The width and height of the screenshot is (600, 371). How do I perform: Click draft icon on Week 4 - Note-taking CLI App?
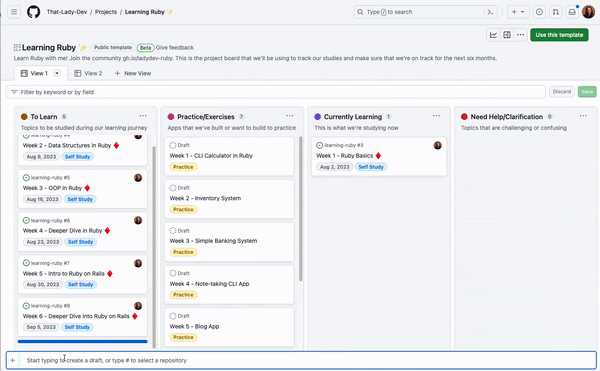(x=173, y=273)
